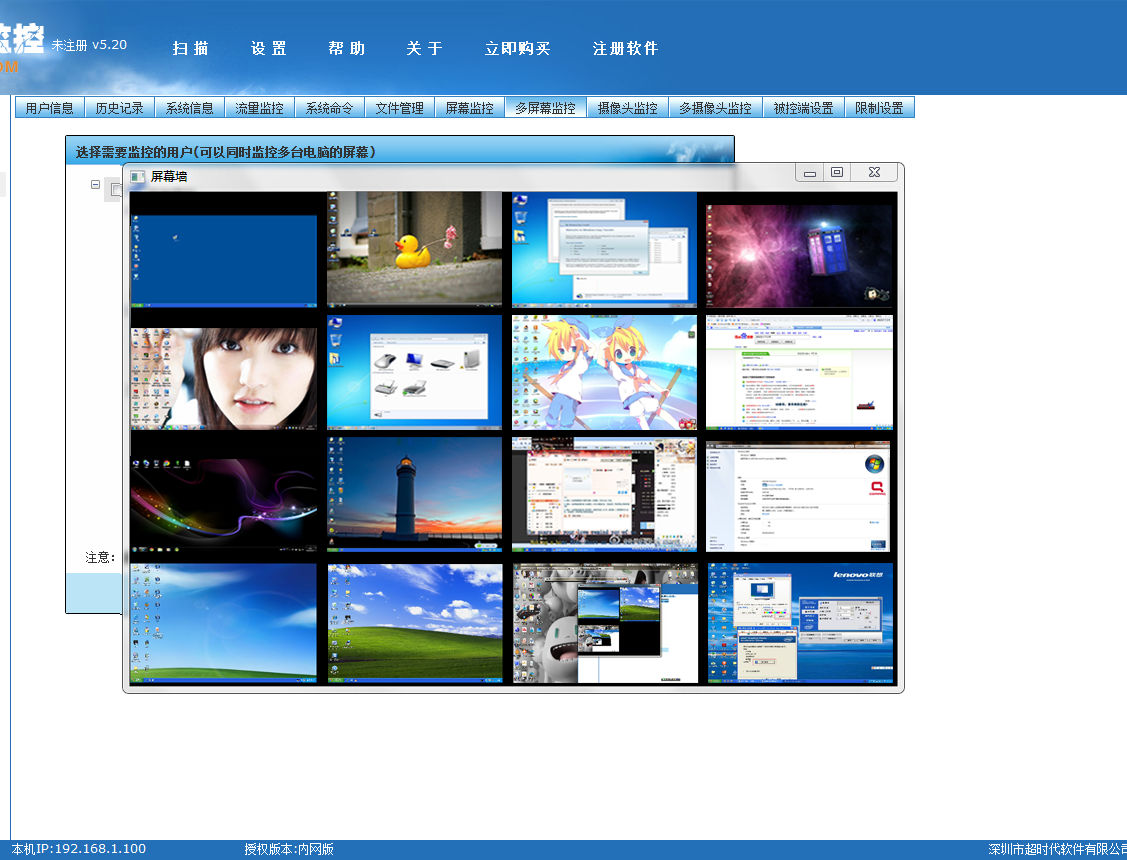Collapse the user tree node
This screenshot has height=860, width=1127.
[x=95, y=185]
